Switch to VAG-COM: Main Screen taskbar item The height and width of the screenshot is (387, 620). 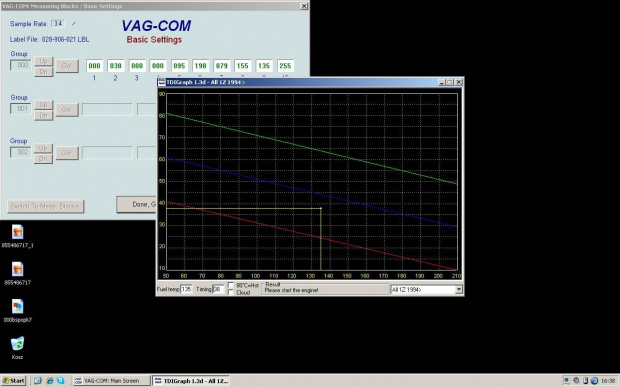tap(112, 380)
